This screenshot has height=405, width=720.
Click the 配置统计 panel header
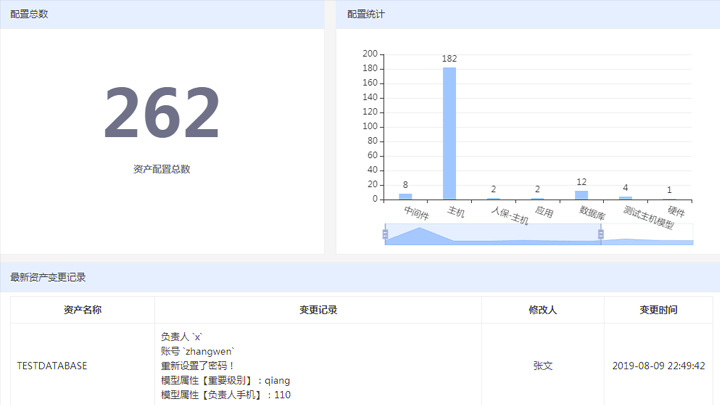coord(366,14)
